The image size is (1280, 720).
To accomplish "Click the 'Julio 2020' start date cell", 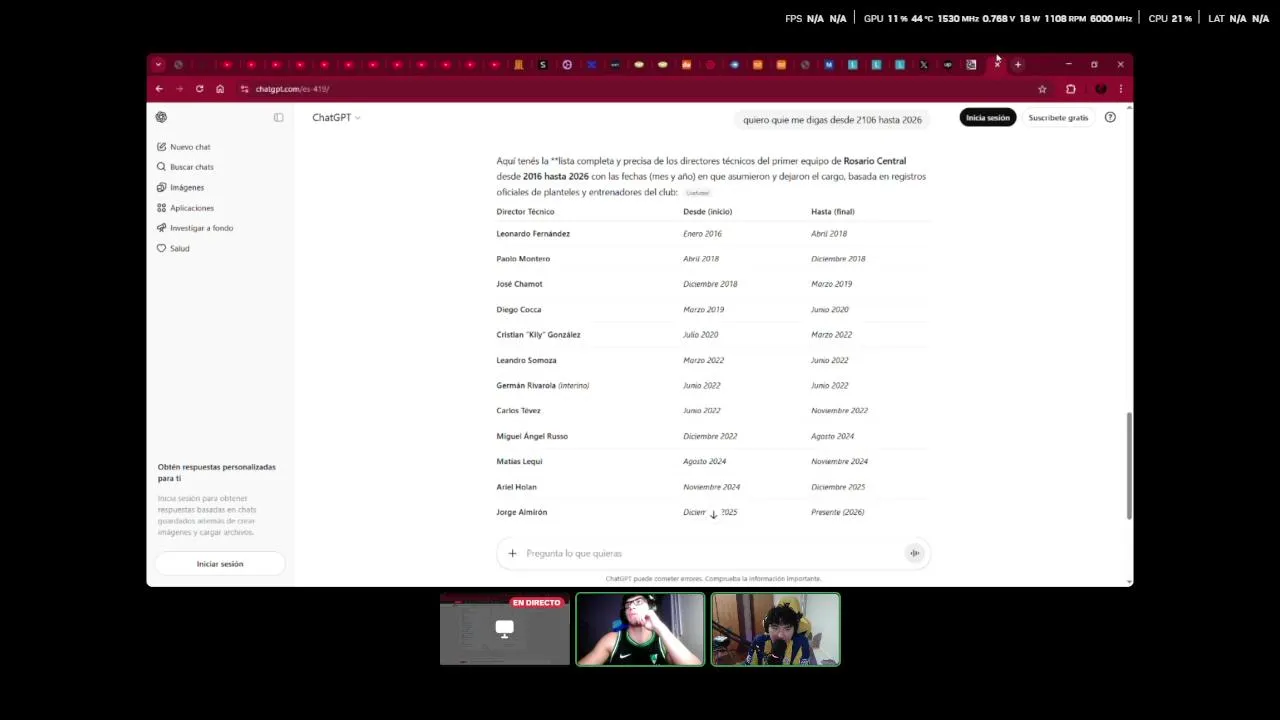I will tap(701, 335).
